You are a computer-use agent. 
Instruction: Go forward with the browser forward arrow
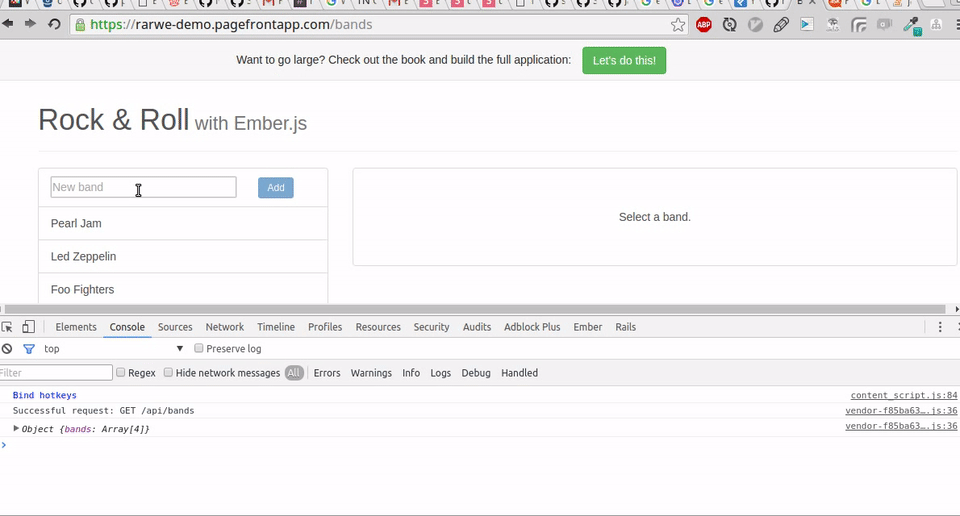tap(30, 24)
